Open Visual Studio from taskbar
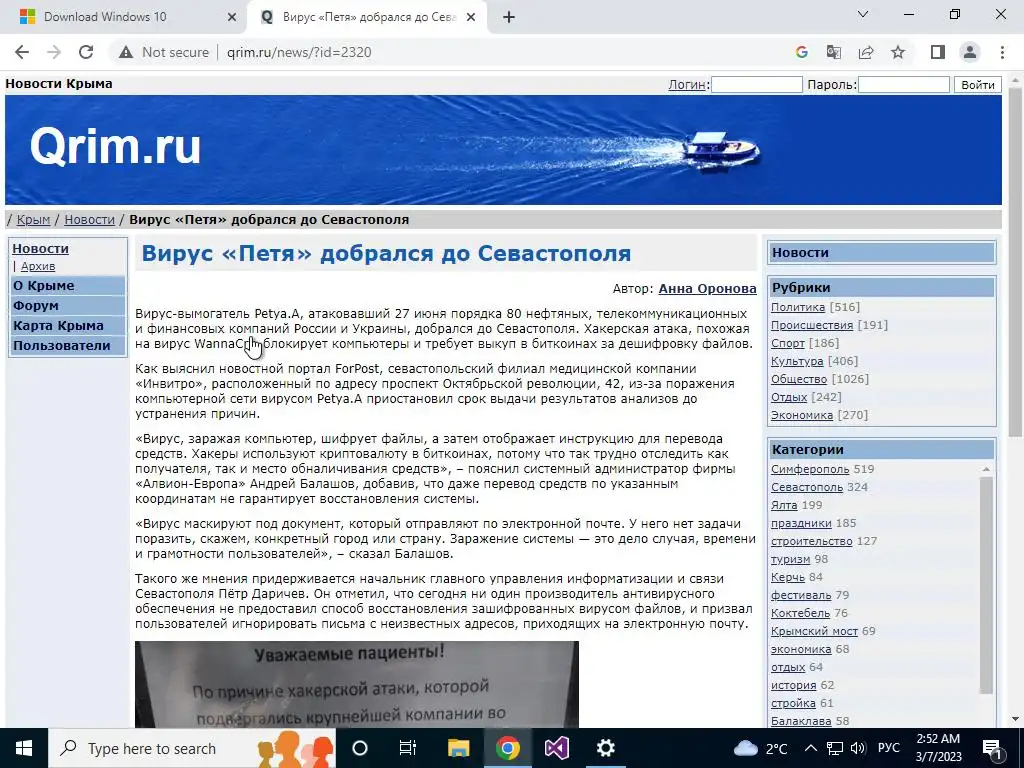 click(x=556, y=748)
